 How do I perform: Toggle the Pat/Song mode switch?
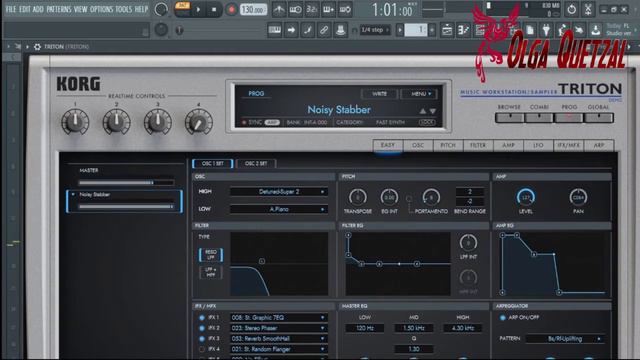pos(182,9)
